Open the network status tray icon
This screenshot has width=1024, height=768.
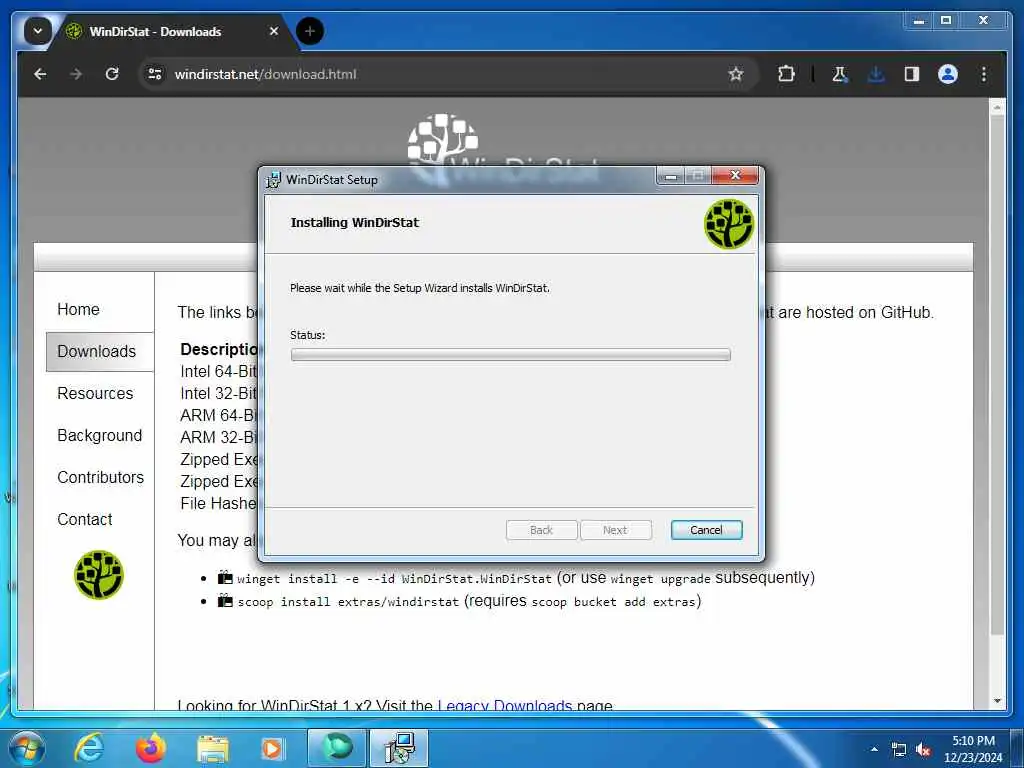click(899, 750)
